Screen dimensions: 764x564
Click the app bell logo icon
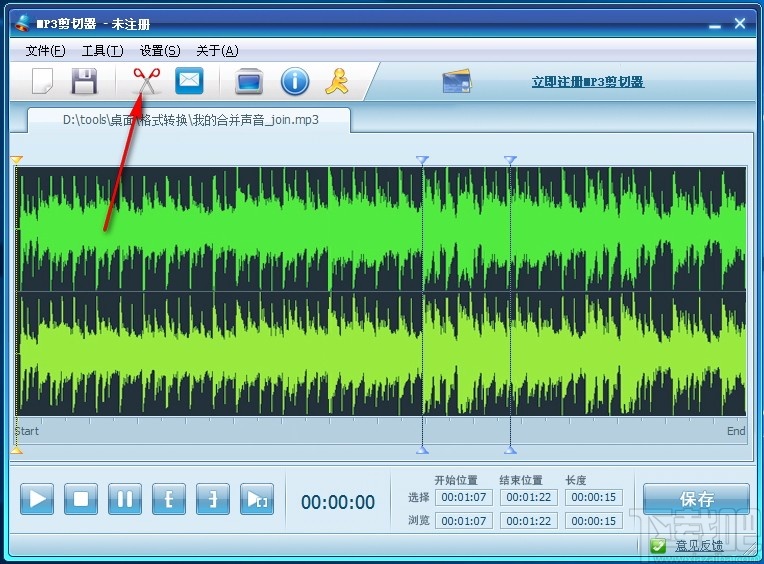(x=23, y=23)
